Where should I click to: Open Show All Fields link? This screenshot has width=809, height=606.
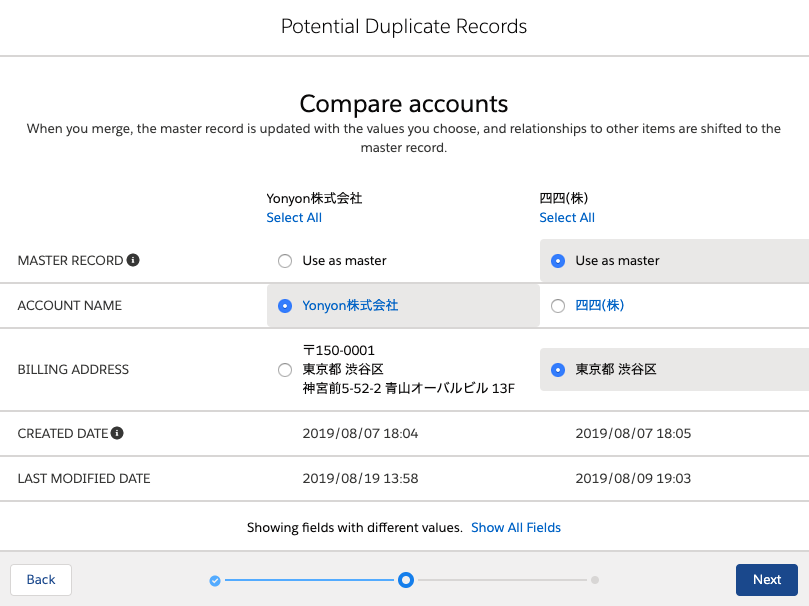(x=516, y=527)
